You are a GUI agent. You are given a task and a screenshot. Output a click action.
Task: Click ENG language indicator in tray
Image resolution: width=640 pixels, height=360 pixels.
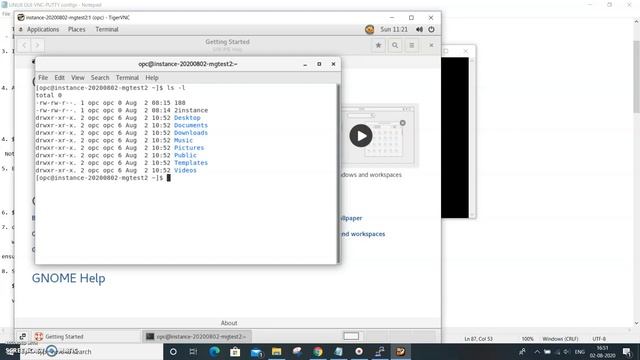coord(580,351)
